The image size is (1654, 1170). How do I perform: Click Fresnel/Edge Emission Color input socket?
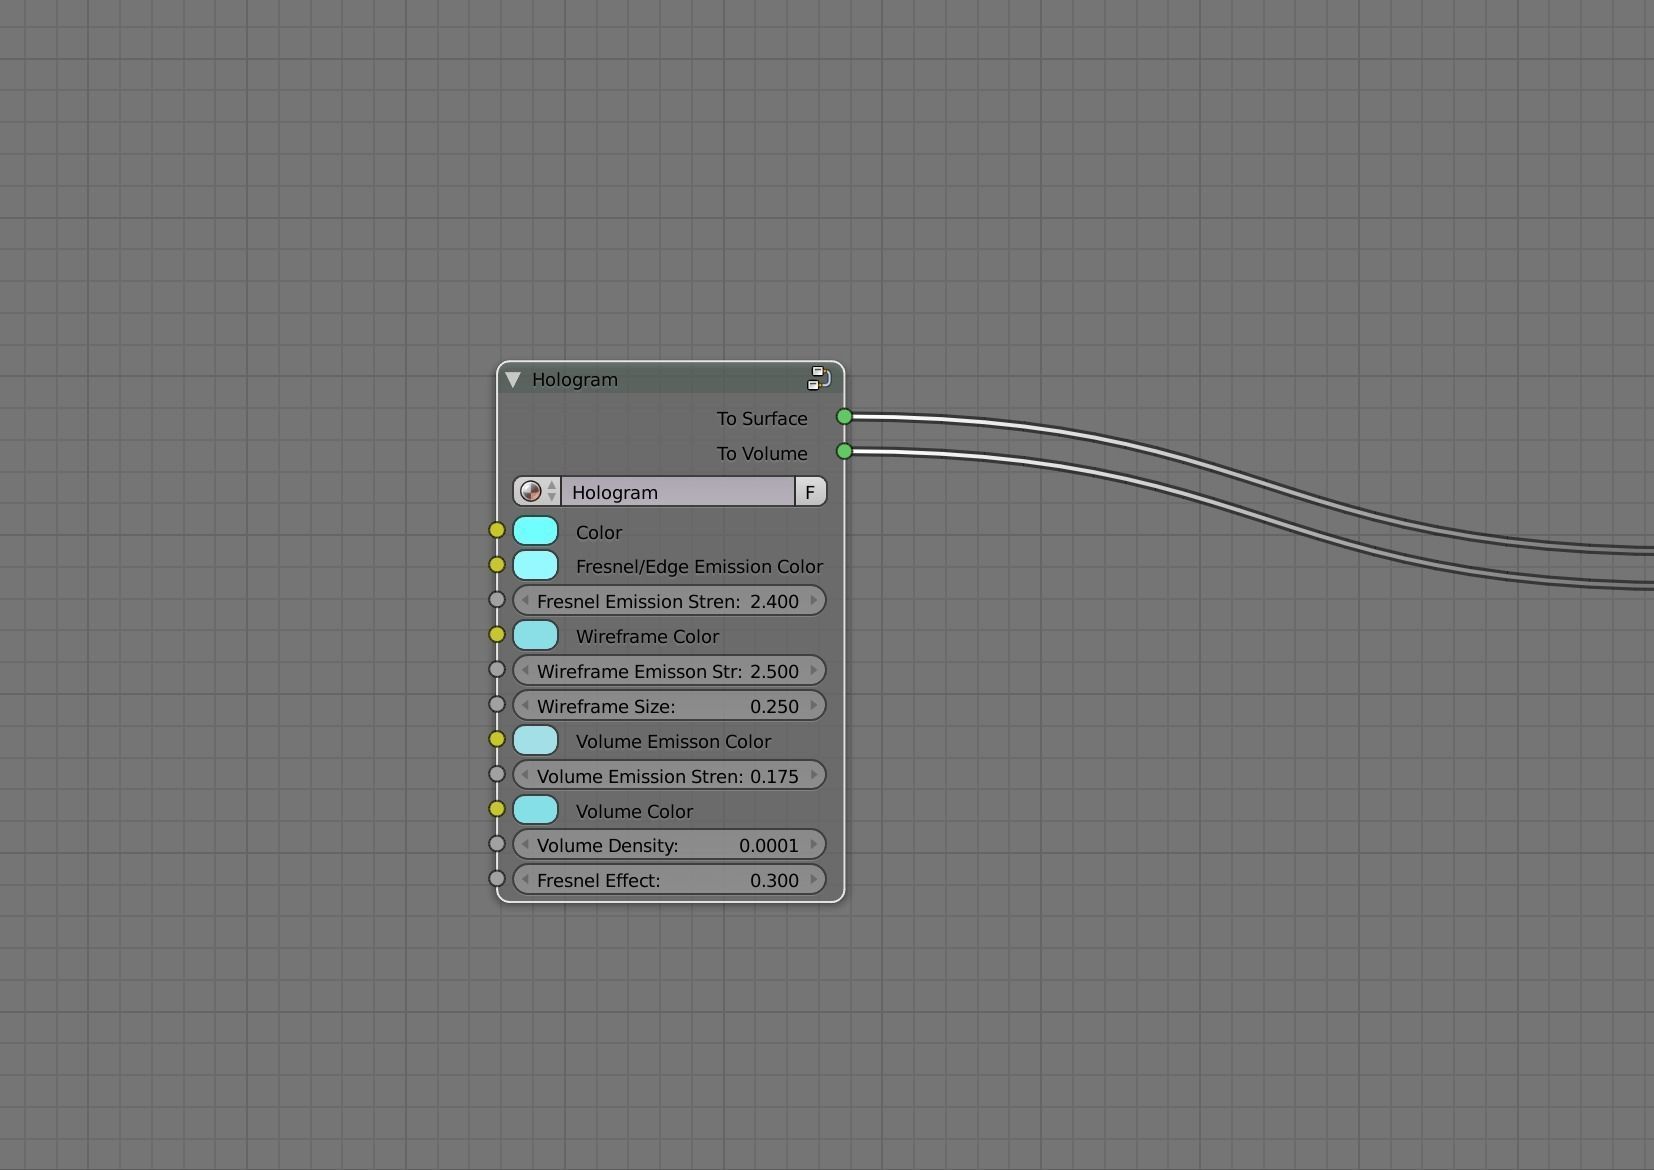[x=497, y=565]
